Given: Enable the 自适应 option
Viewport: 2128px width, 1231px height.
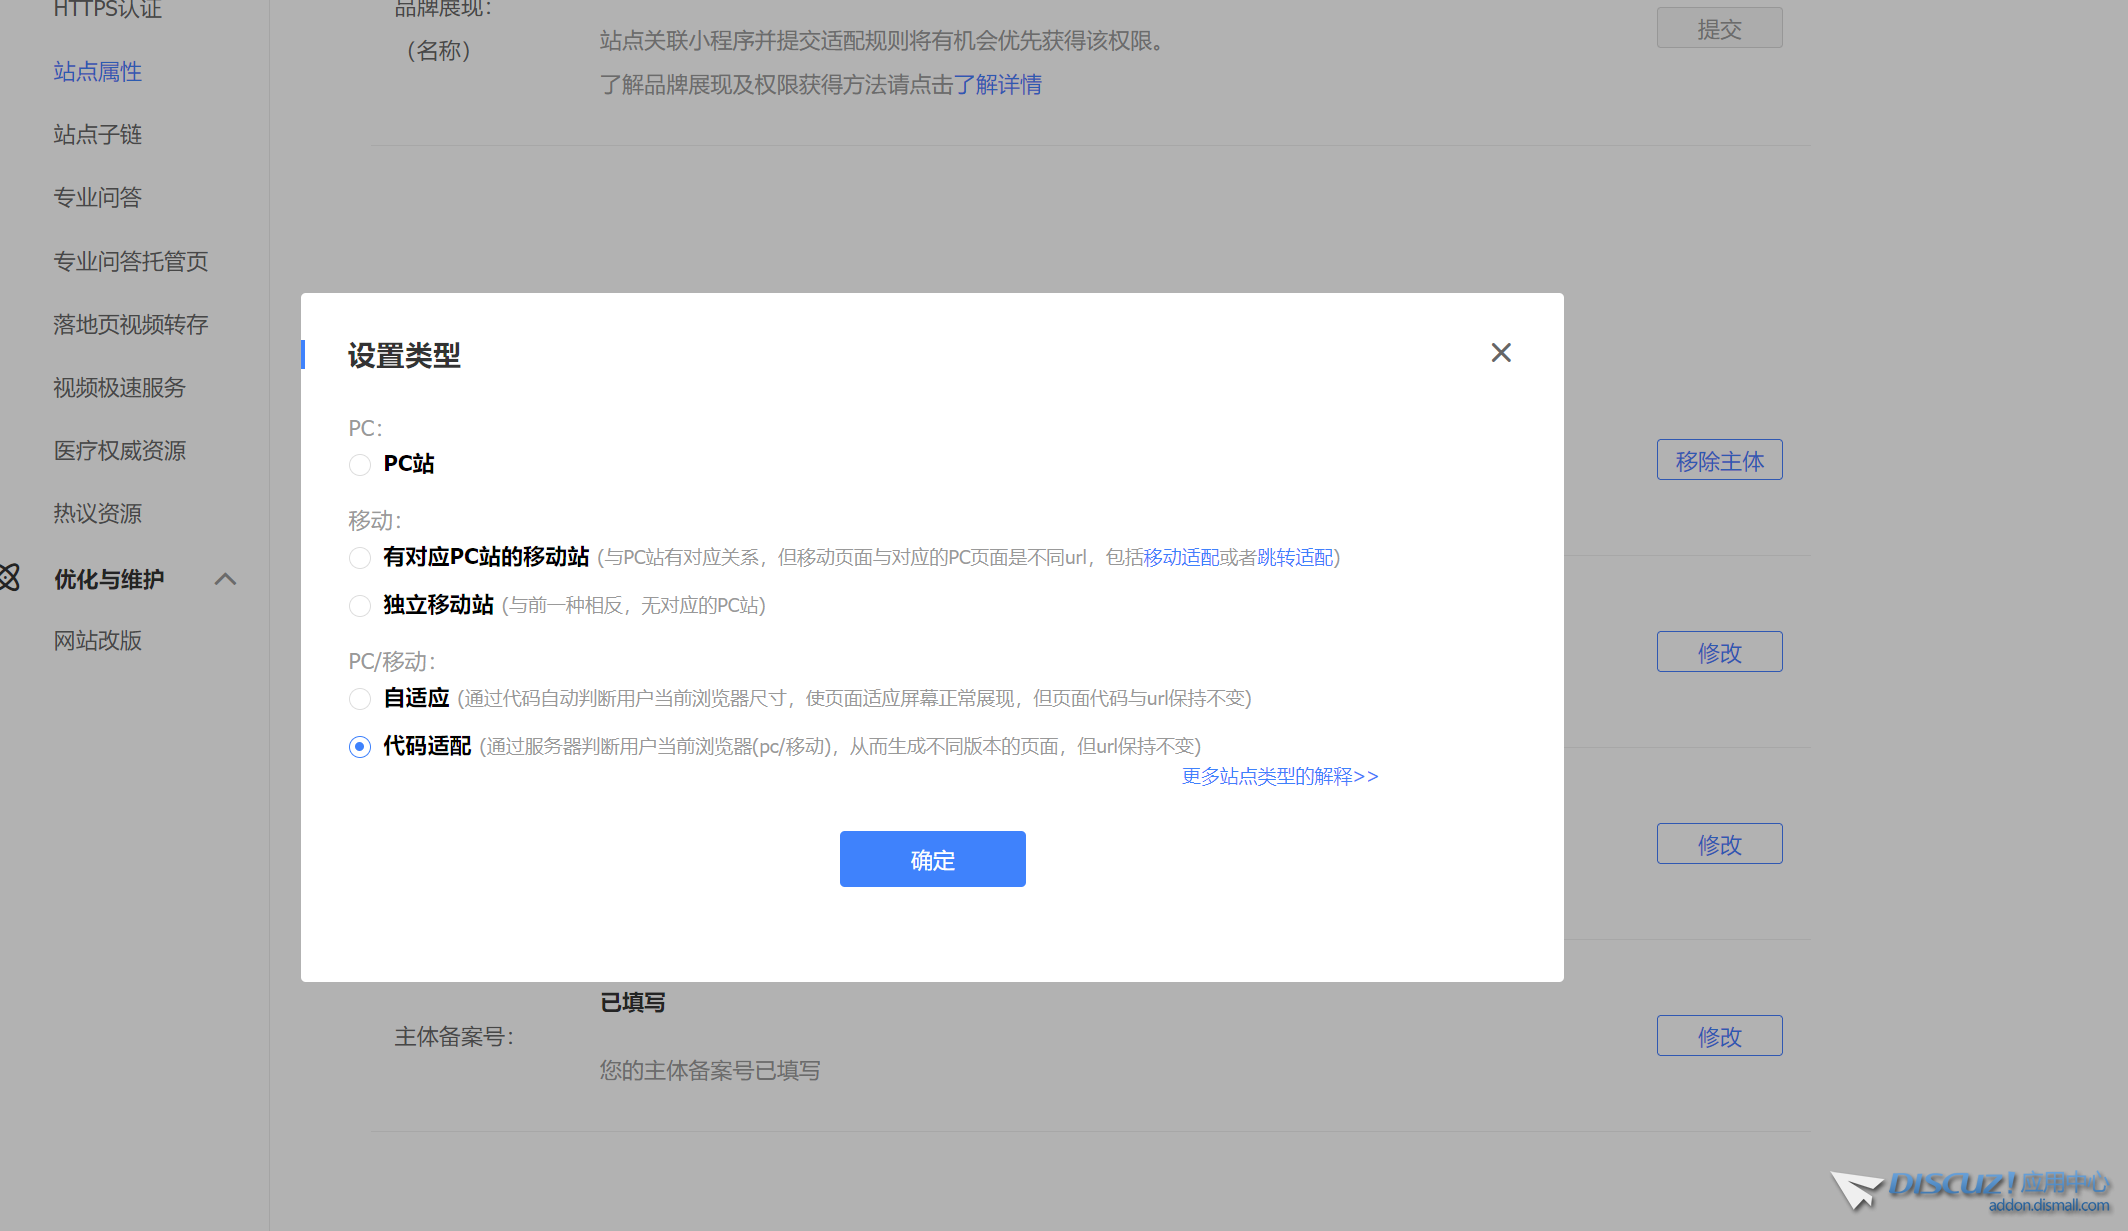Looking at the screenshot, I should pyautogui.click(x=359, y=699).
